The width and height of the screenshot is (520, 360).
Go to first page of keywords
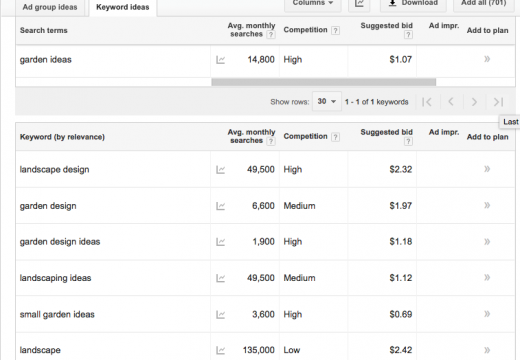pyautogui.click(x=427, y=102)
